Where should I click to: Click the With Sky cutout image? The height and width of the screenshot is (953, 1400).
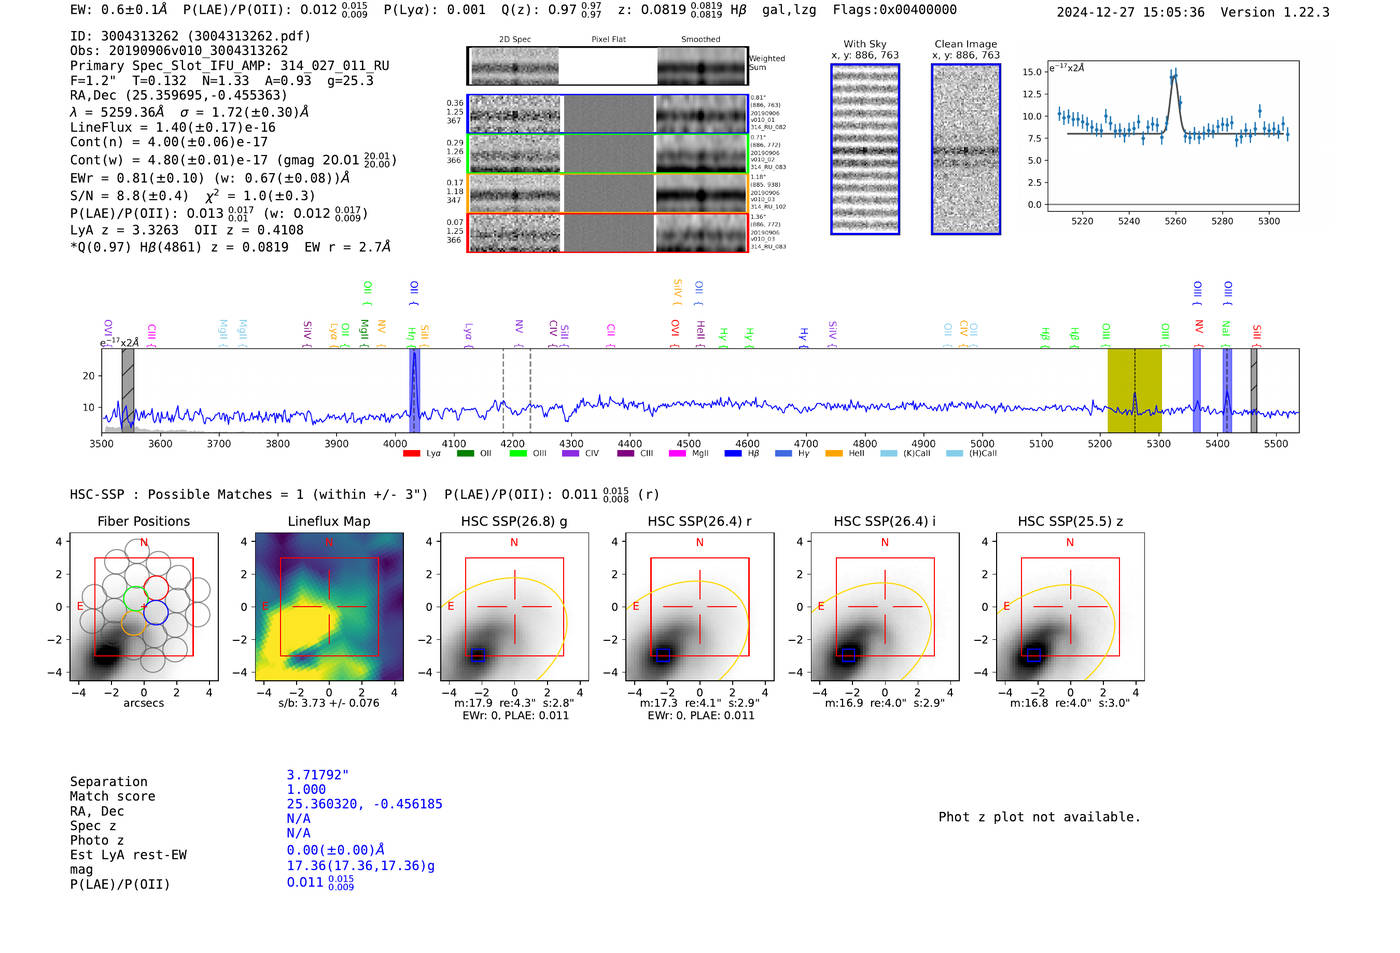click(865, 149)
